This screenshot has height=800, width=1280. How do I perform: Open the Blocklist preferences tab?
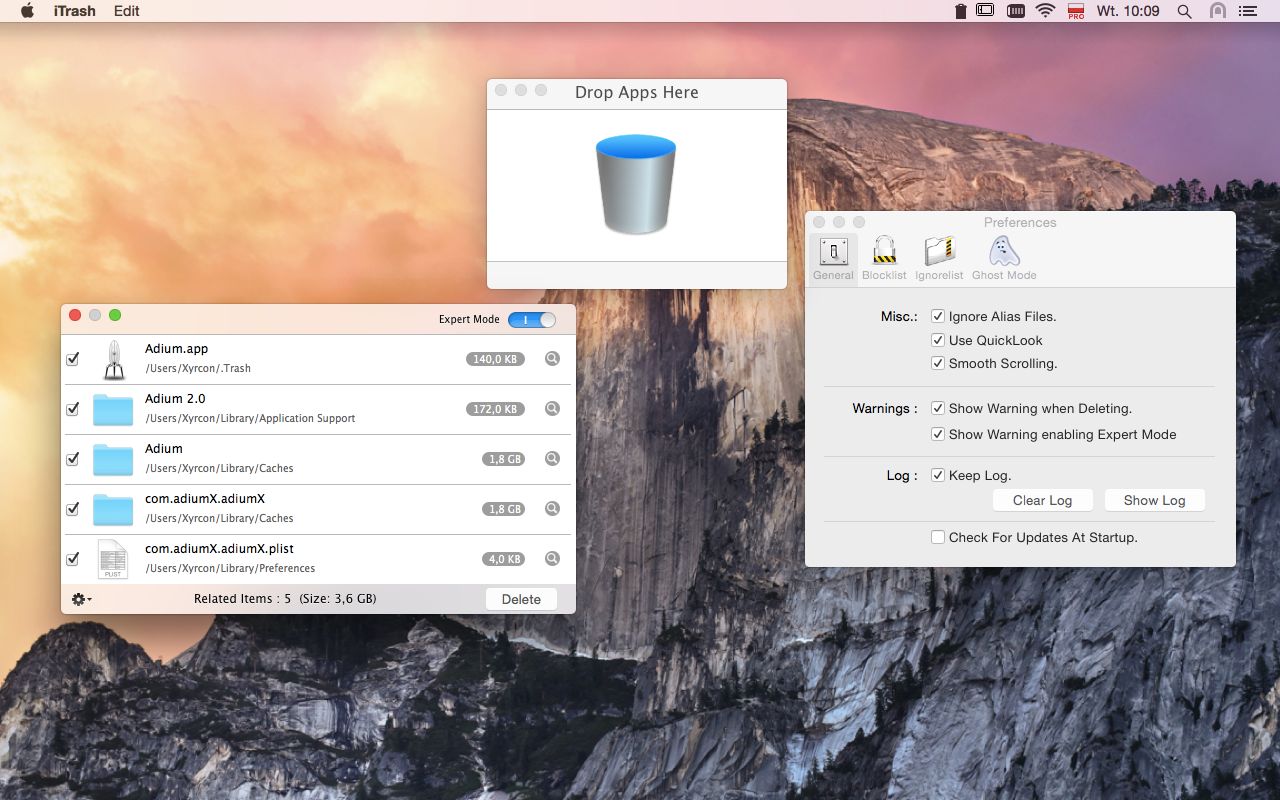coord(884,259)
